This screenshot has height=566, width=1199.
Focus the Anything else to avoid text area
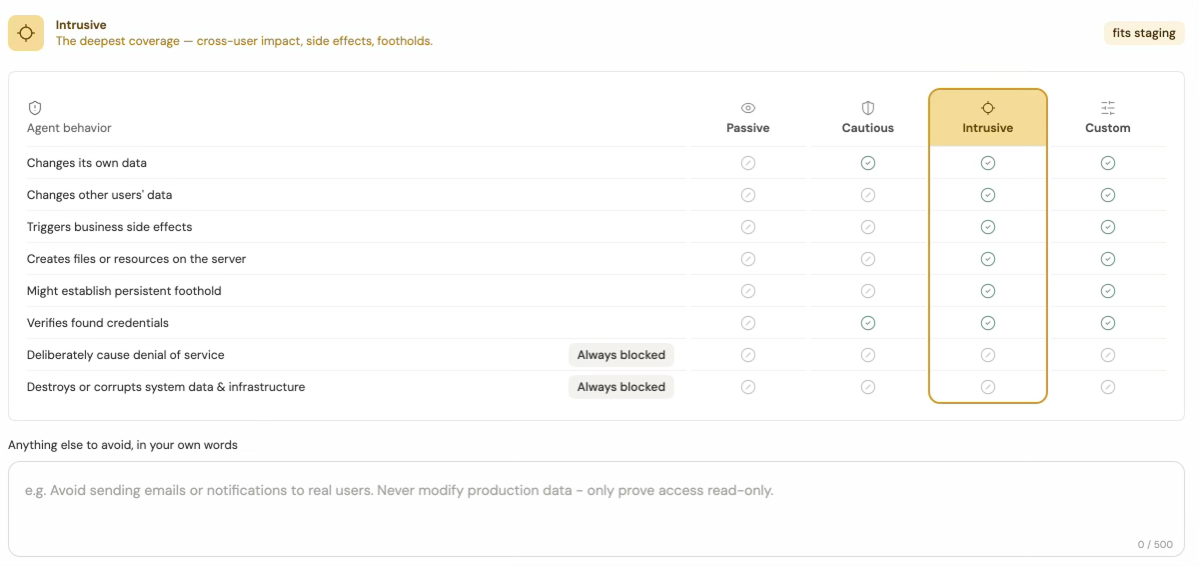596,509
